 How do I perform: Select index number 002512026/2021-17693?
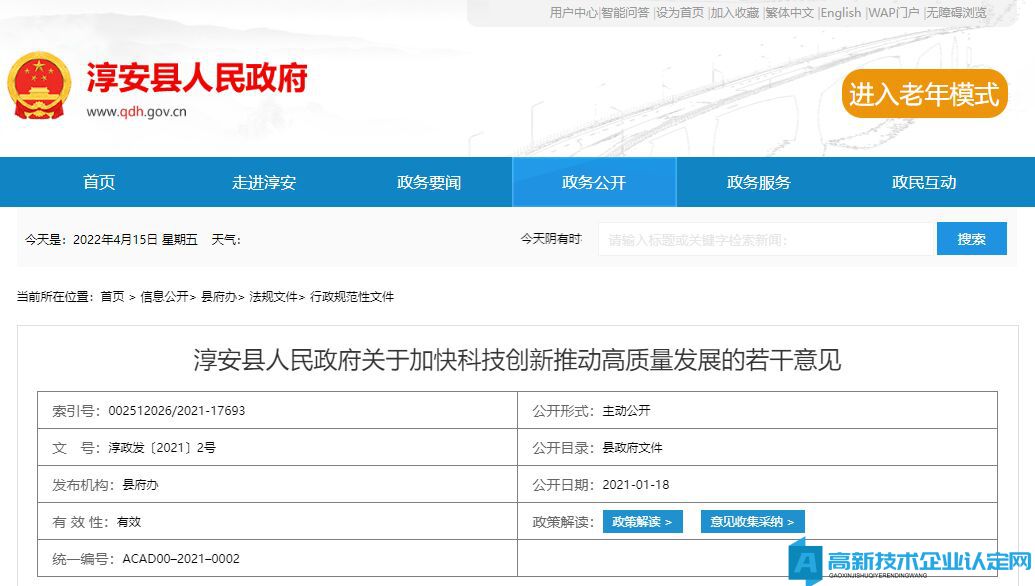coord(177,410)
